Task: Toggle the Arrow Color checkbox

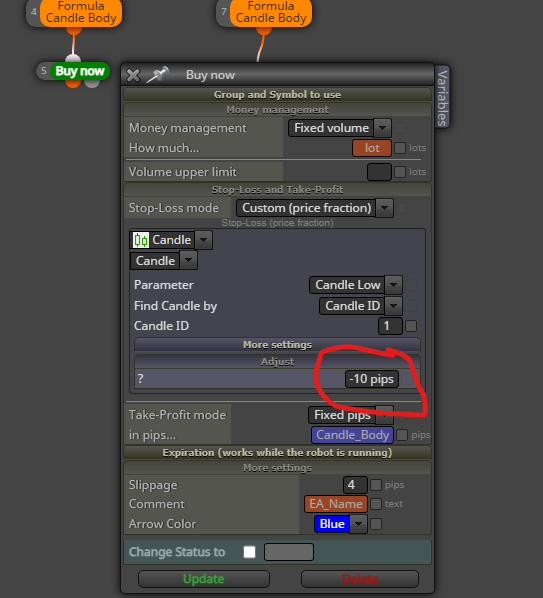Action: (x=376, y=524)
